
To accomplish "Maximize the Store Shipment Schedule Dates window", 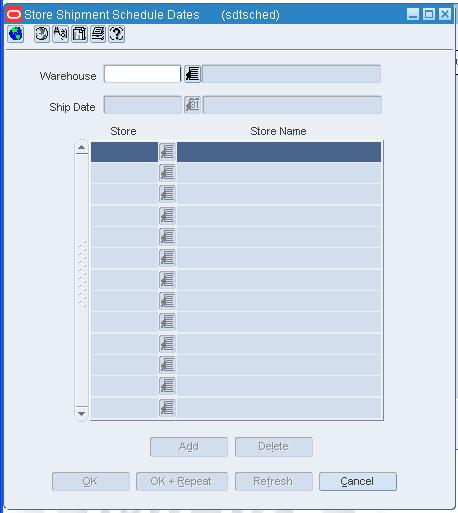I will pos(429,14).
